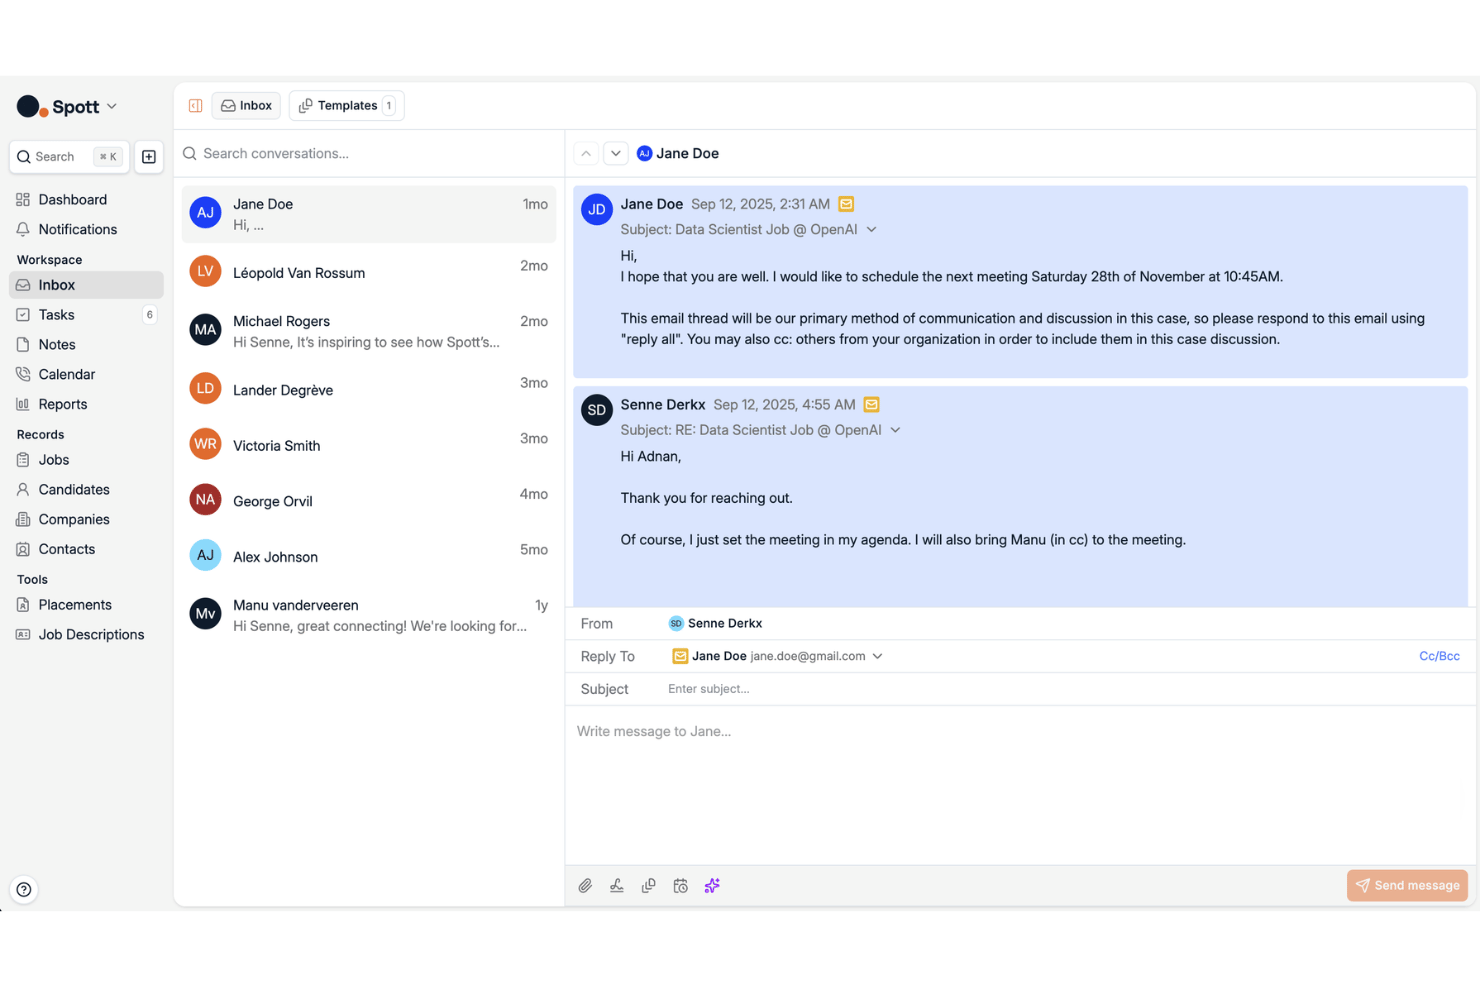
Task: Switch to the Templates tab
Action: 346,106
